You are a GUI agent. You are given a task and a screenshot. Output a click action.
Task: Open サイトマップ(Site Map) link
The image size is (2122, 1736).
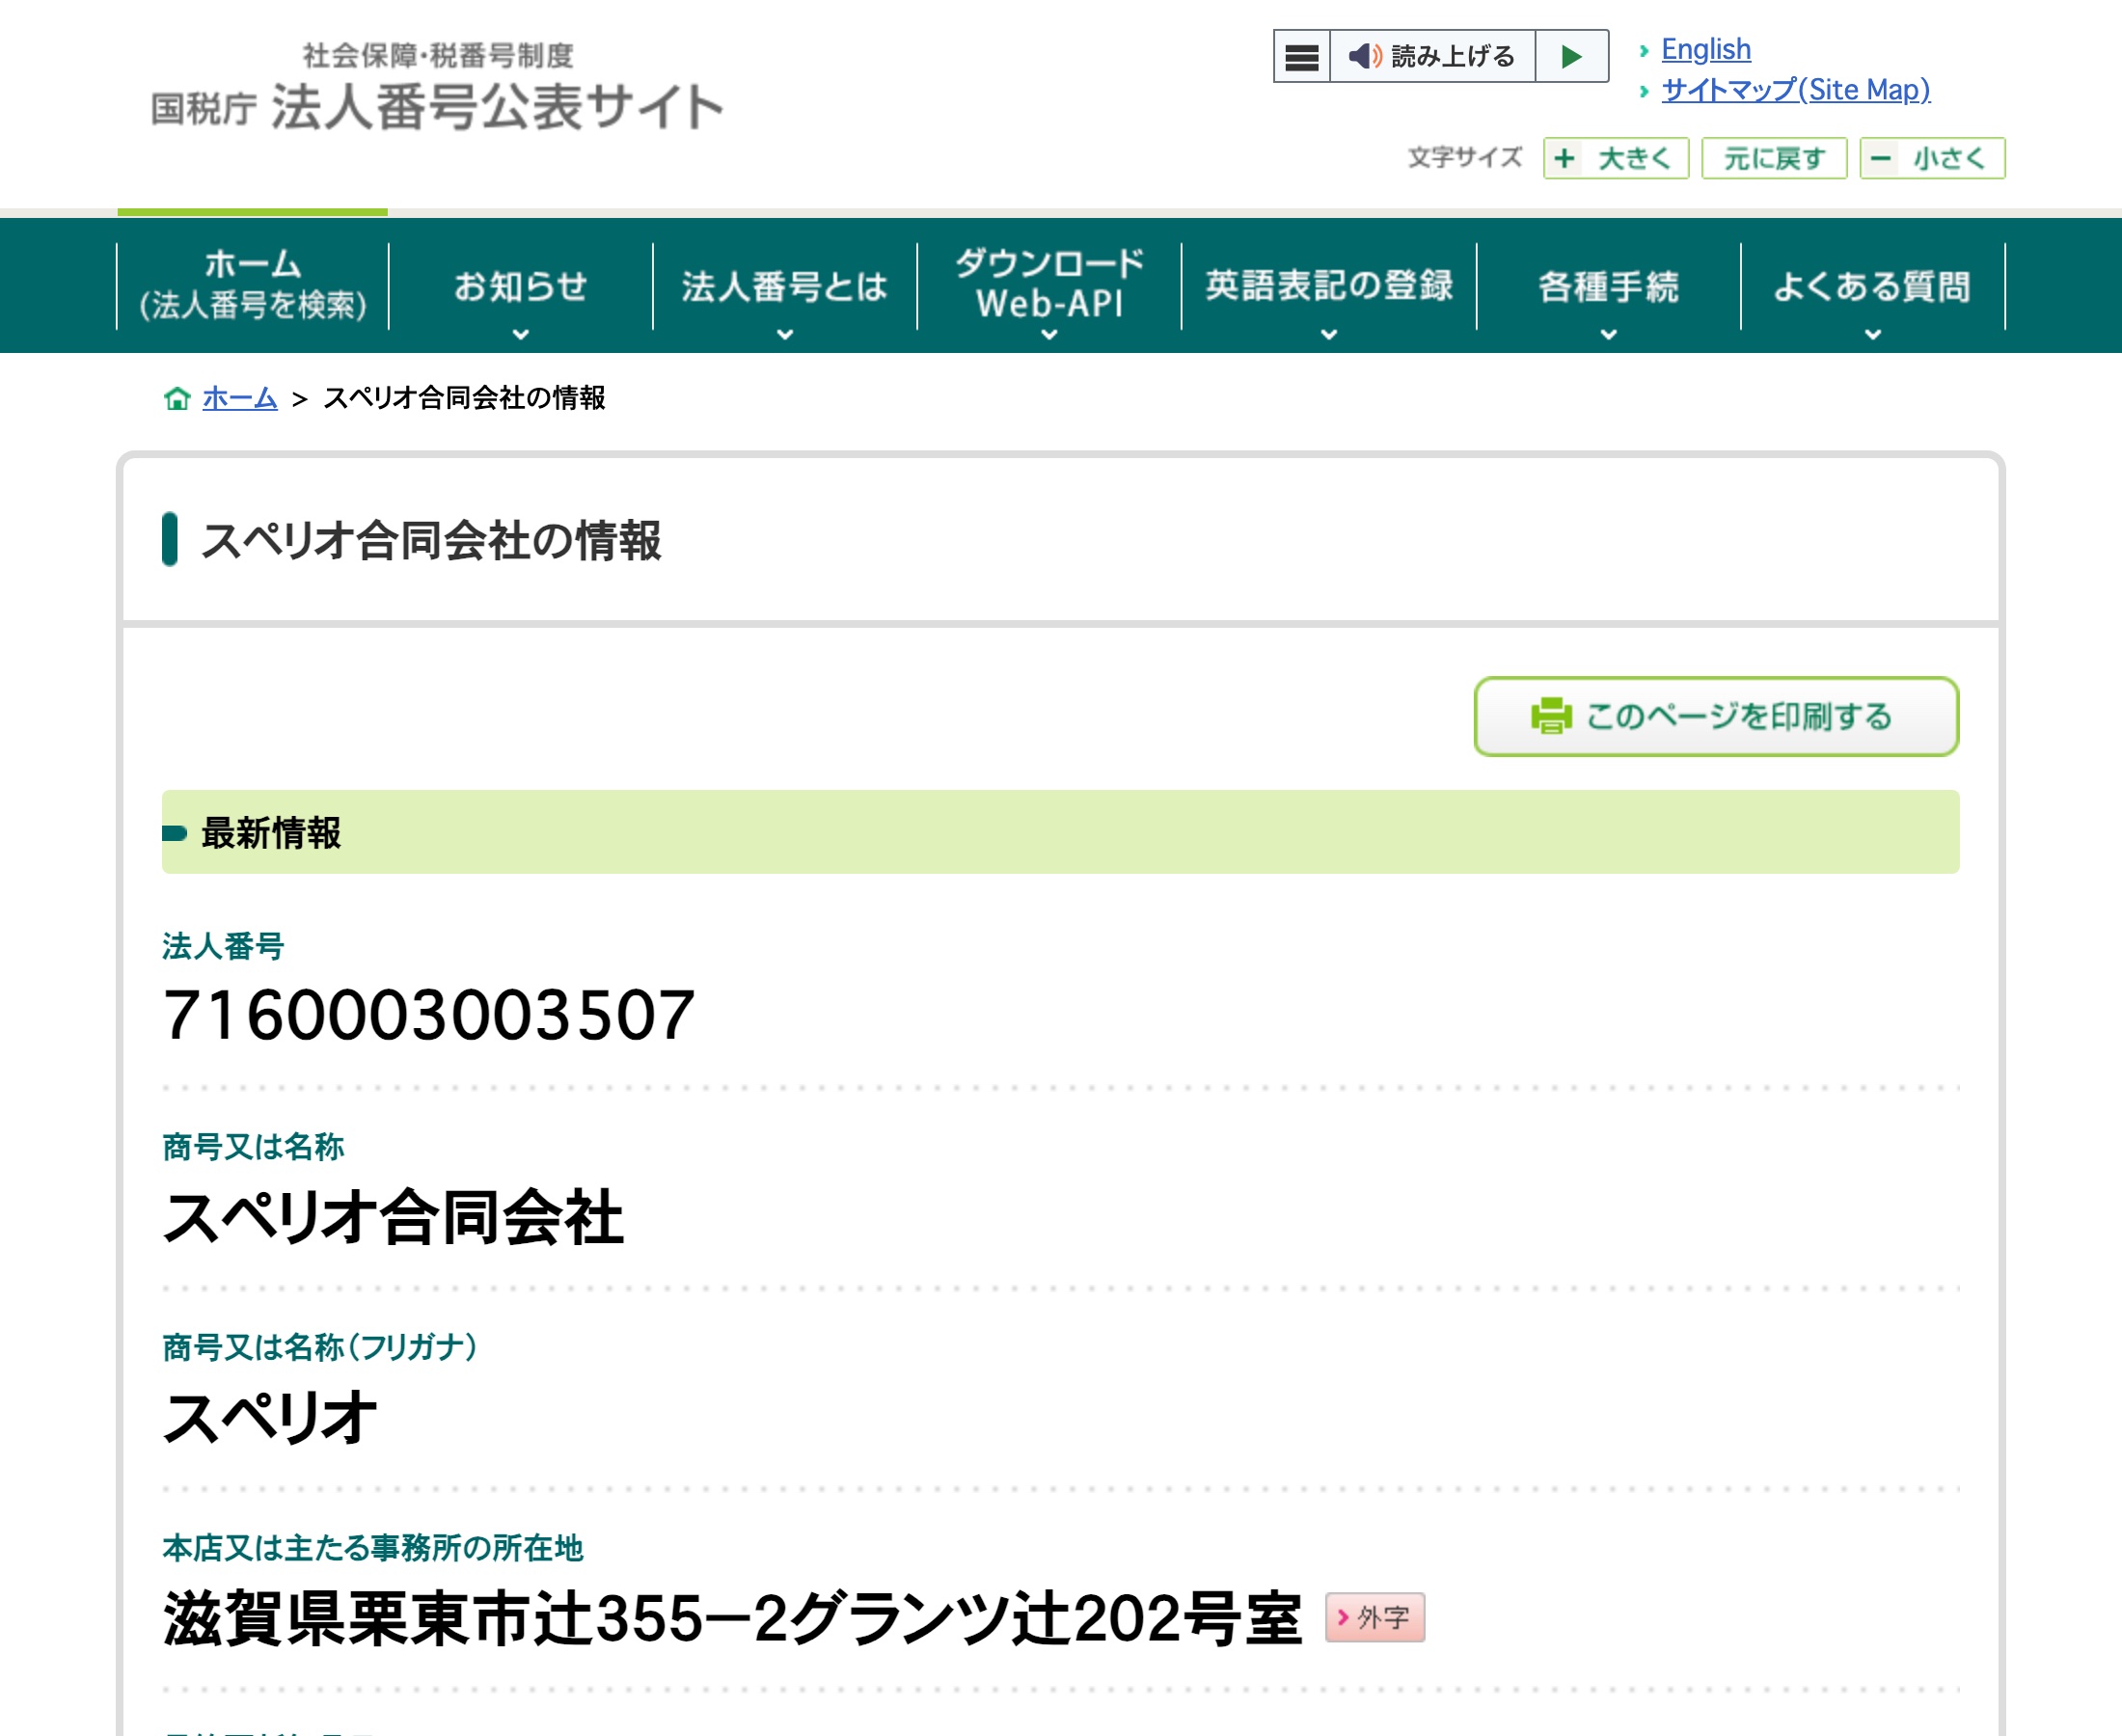[x=1795, y=90]
